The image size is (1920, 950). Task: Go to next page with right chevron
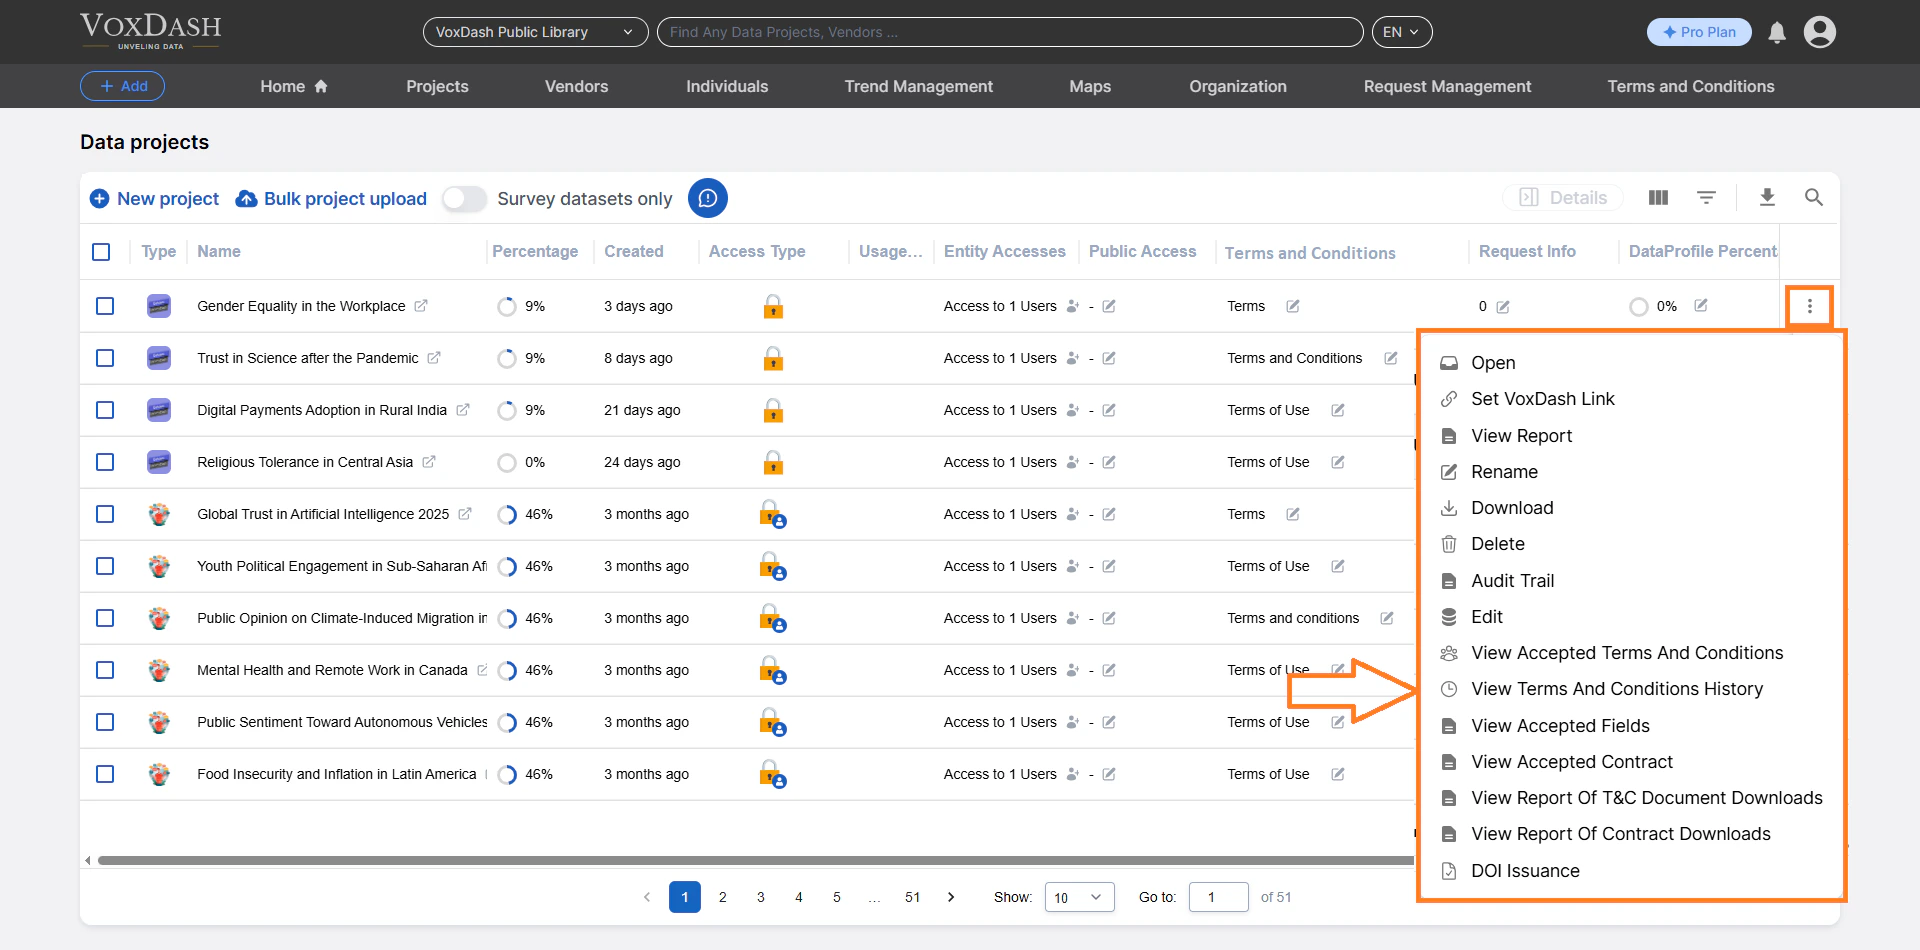(951, 897)
